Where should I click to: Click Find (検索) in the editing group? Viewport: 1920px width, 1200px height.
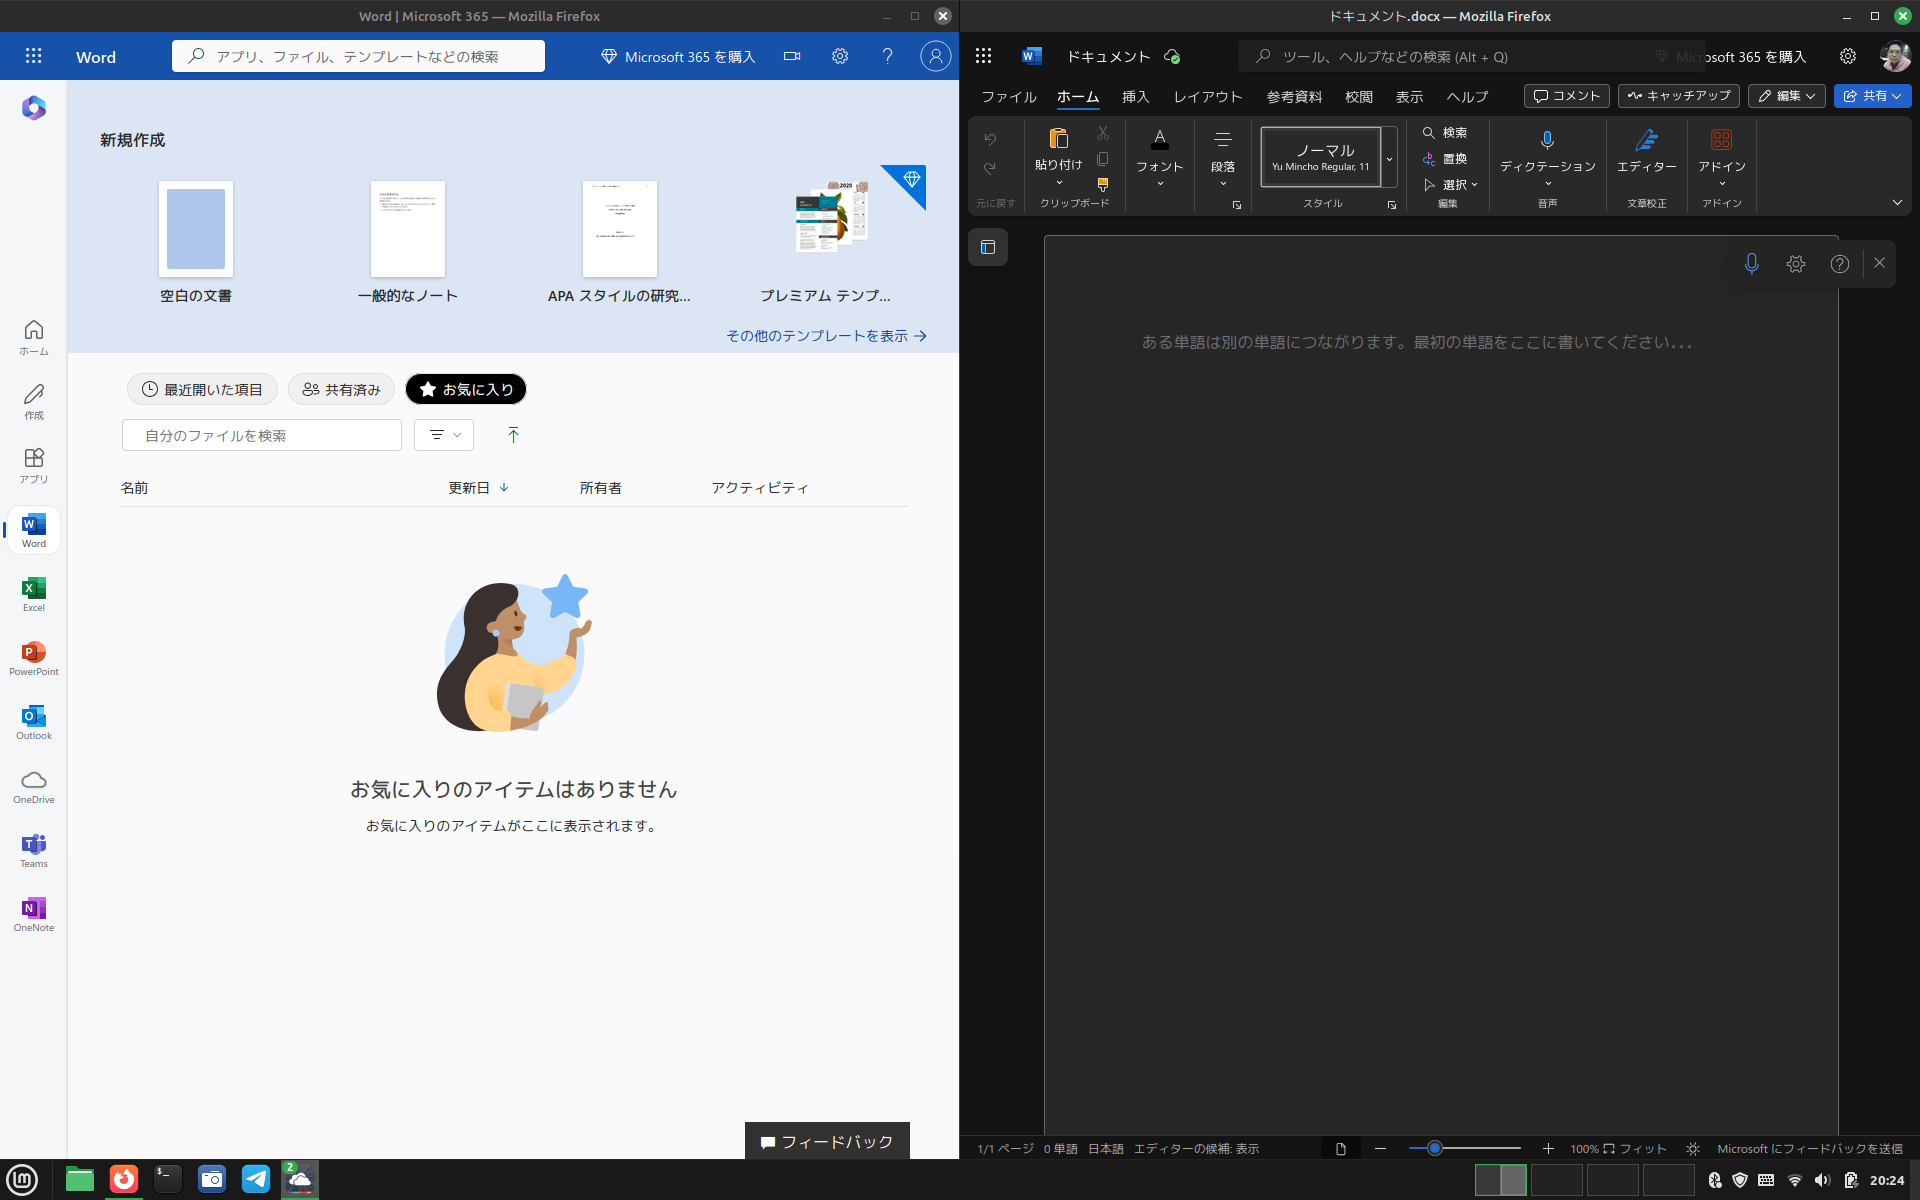(1444, 132)
